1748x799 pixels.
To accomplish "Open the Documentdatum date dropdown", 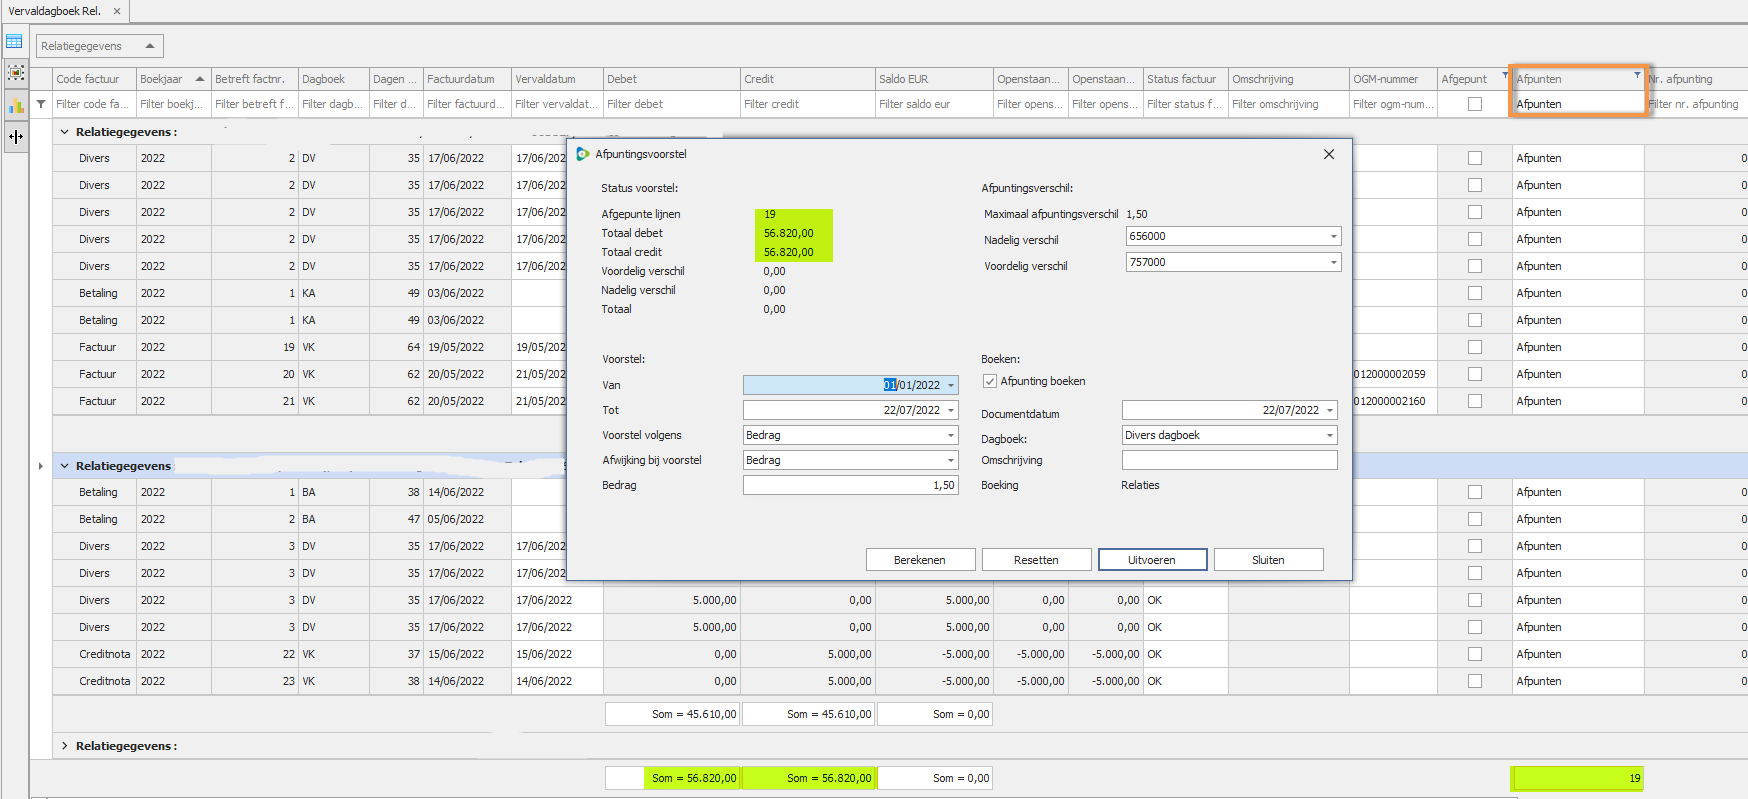I will coord(1330,410).
